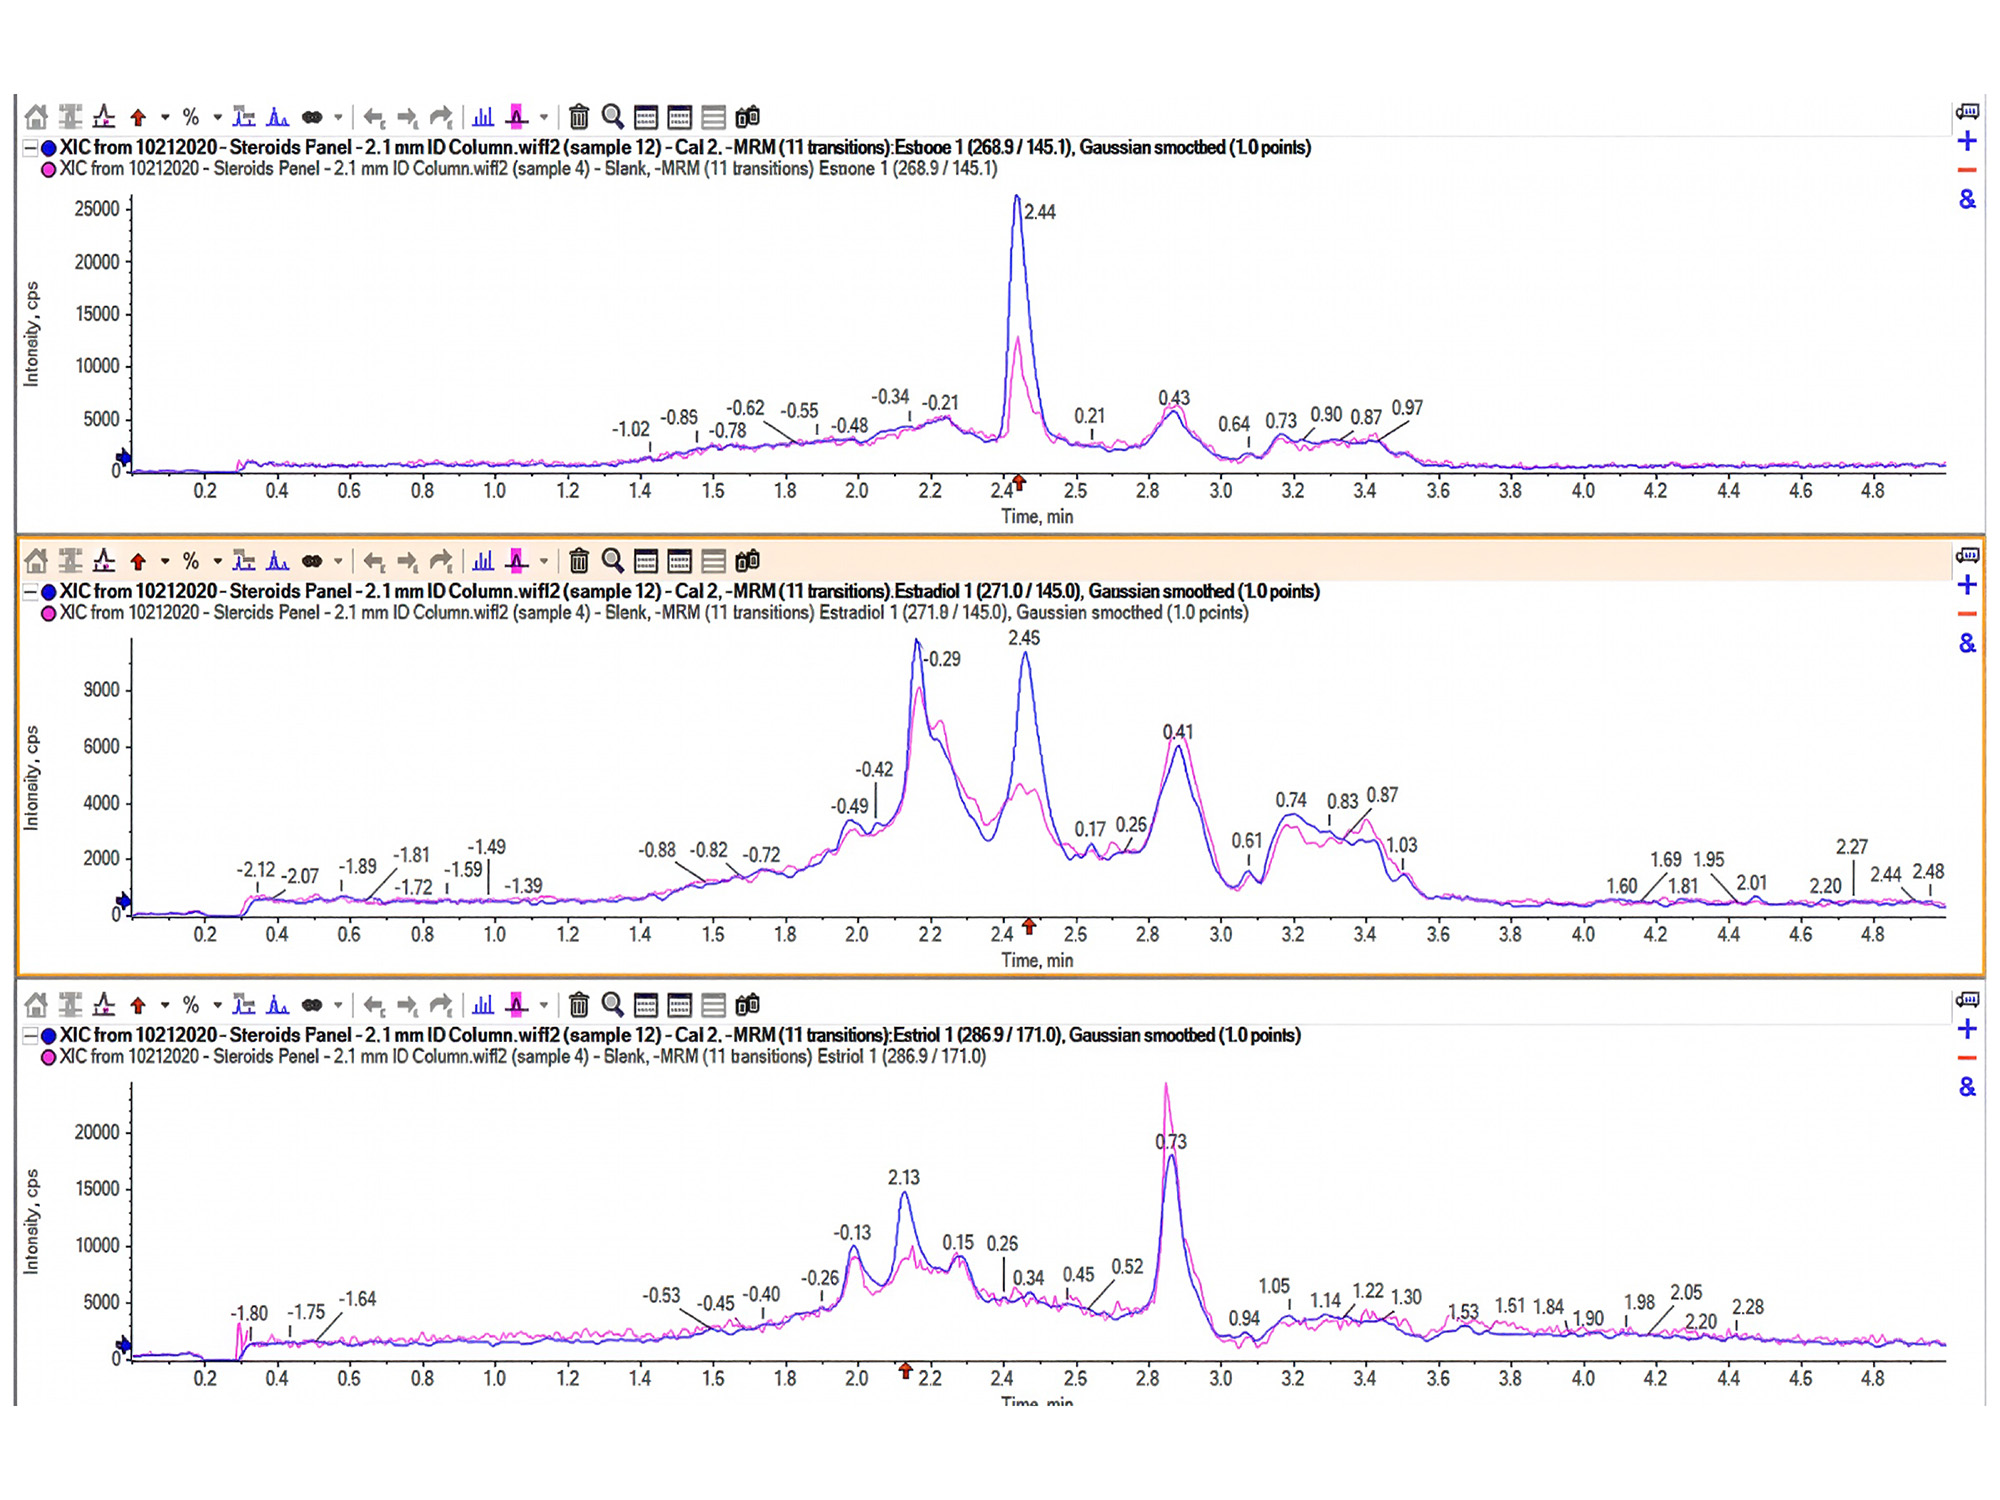Toggle the pink Blank Estradiol trace marker

[48, 613]
